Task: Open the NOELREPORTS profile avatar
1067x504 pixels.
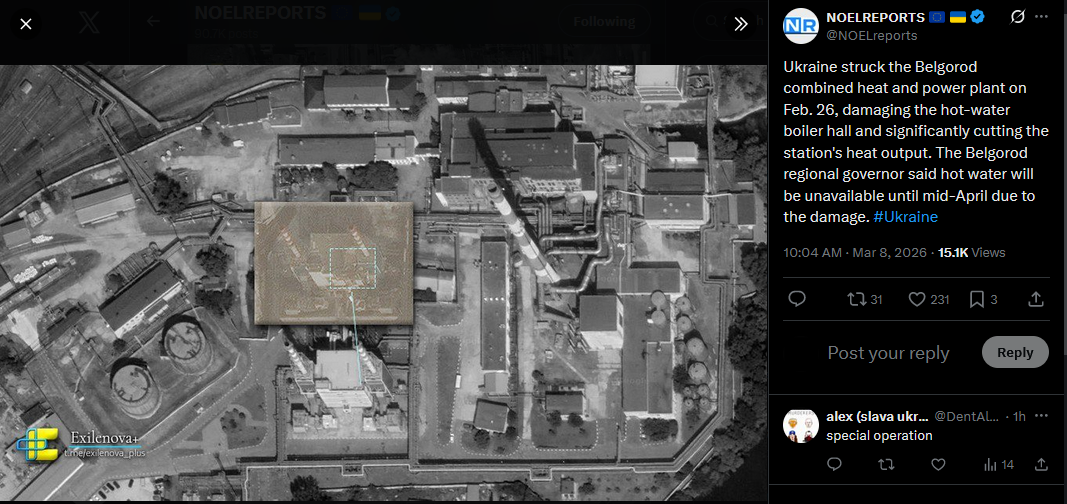Action: pyautogui.click(x=801, y=26)
